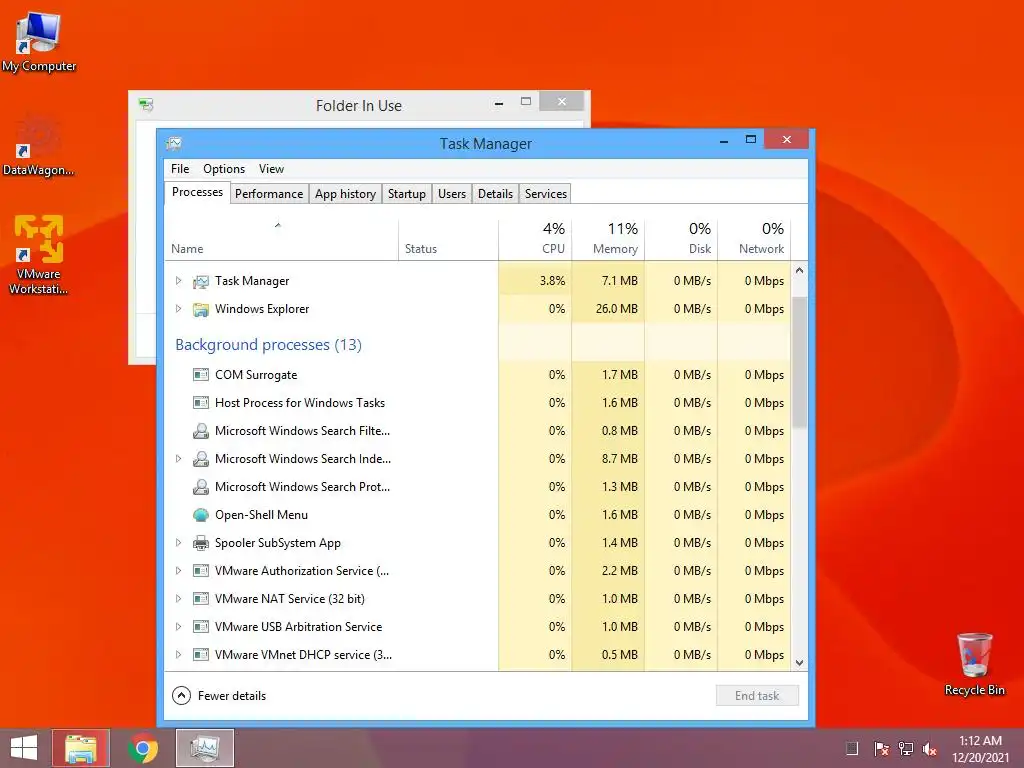The image size is (1024, 768).
Task: Expand the Task Manager process row
Action: coord(178,281)
